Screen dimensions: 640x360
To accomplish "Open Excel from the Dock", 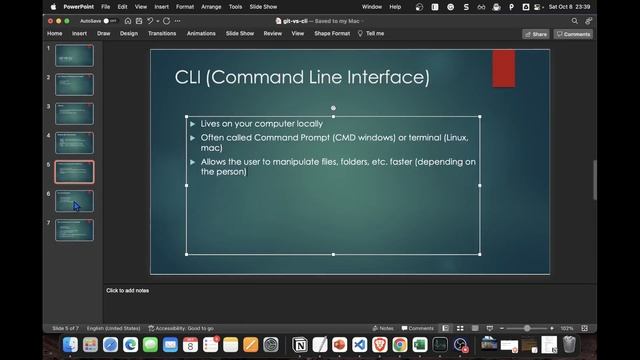I will click(420, 345).
